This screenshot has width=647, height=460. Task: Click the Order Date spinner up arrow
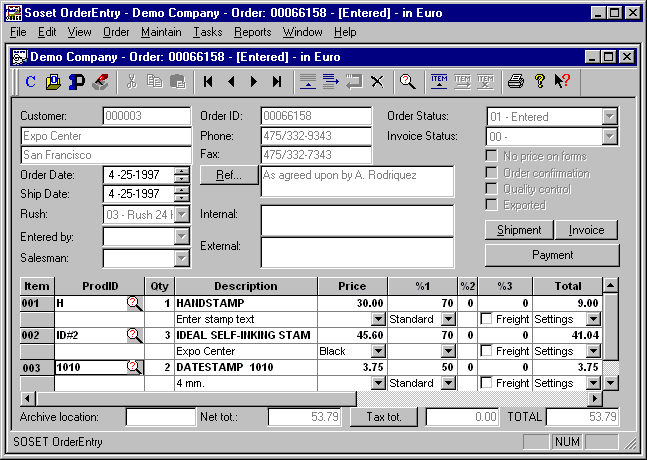tap(181, 171)
